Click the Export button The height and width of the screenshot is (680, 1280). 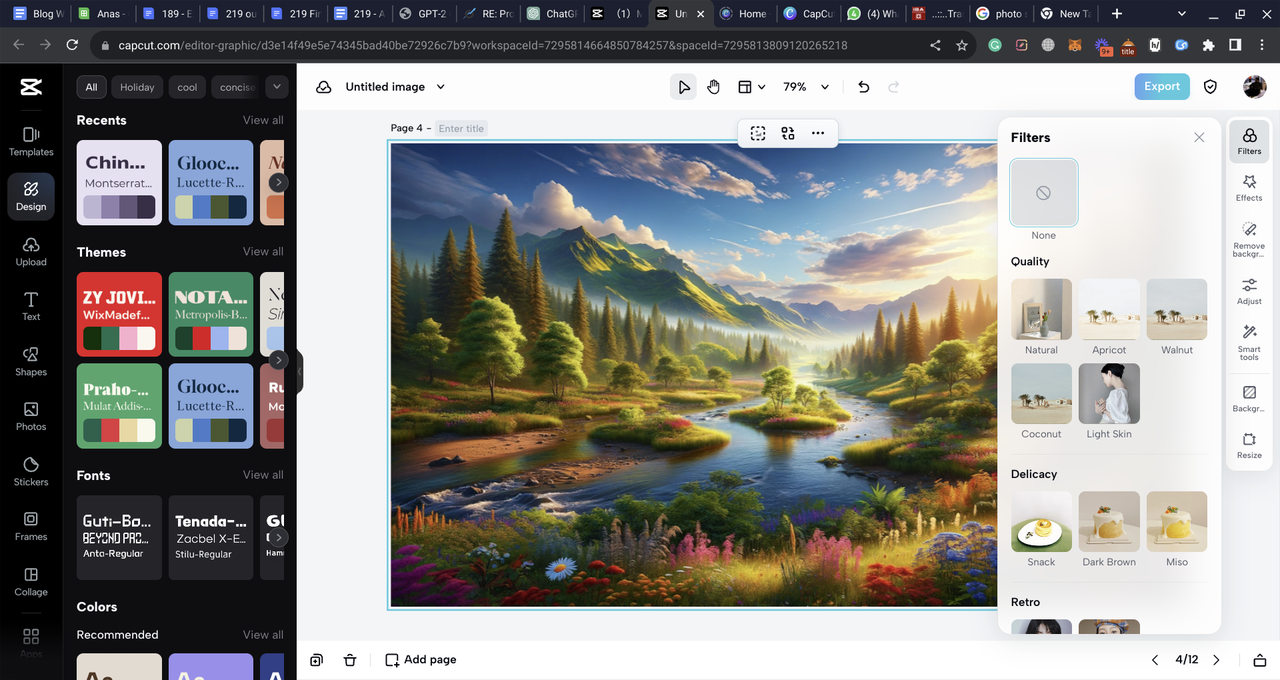click(1162, 86)
